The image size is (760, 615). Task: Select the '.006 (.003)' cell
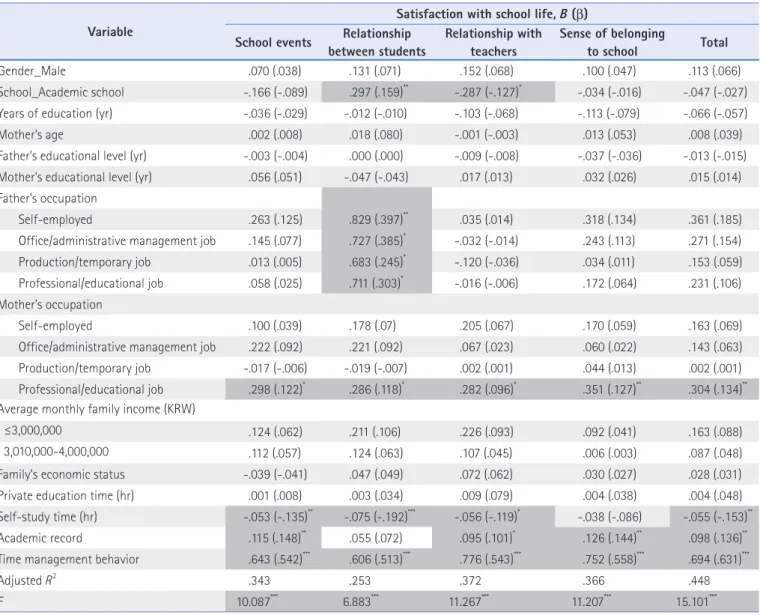(x=609, y=453)
